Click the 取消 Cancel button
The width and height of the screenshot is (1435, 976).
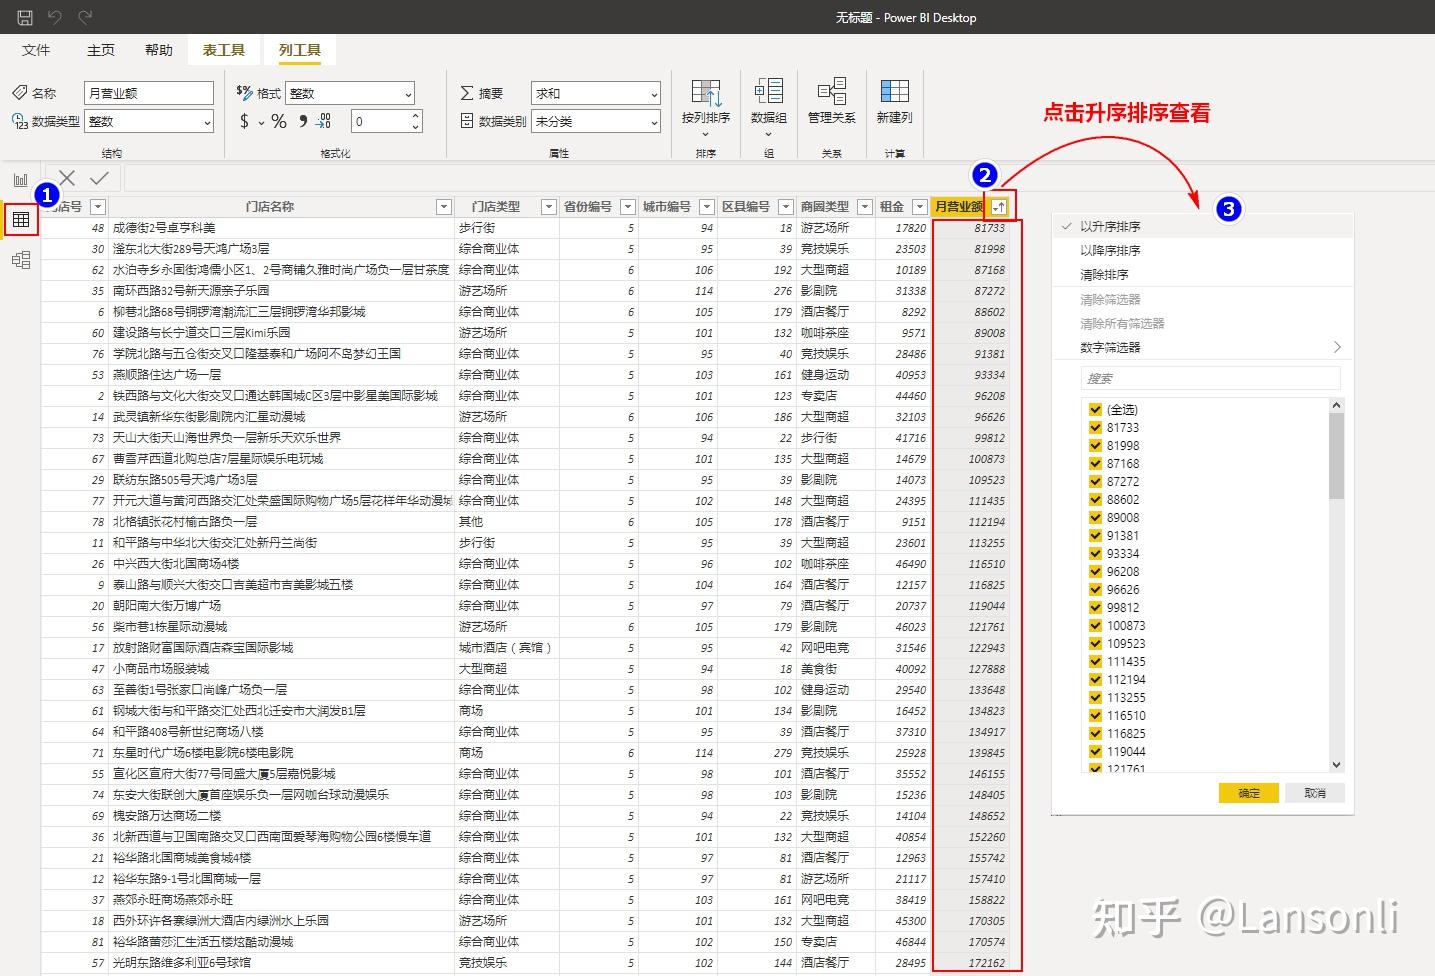[1315, 793]
